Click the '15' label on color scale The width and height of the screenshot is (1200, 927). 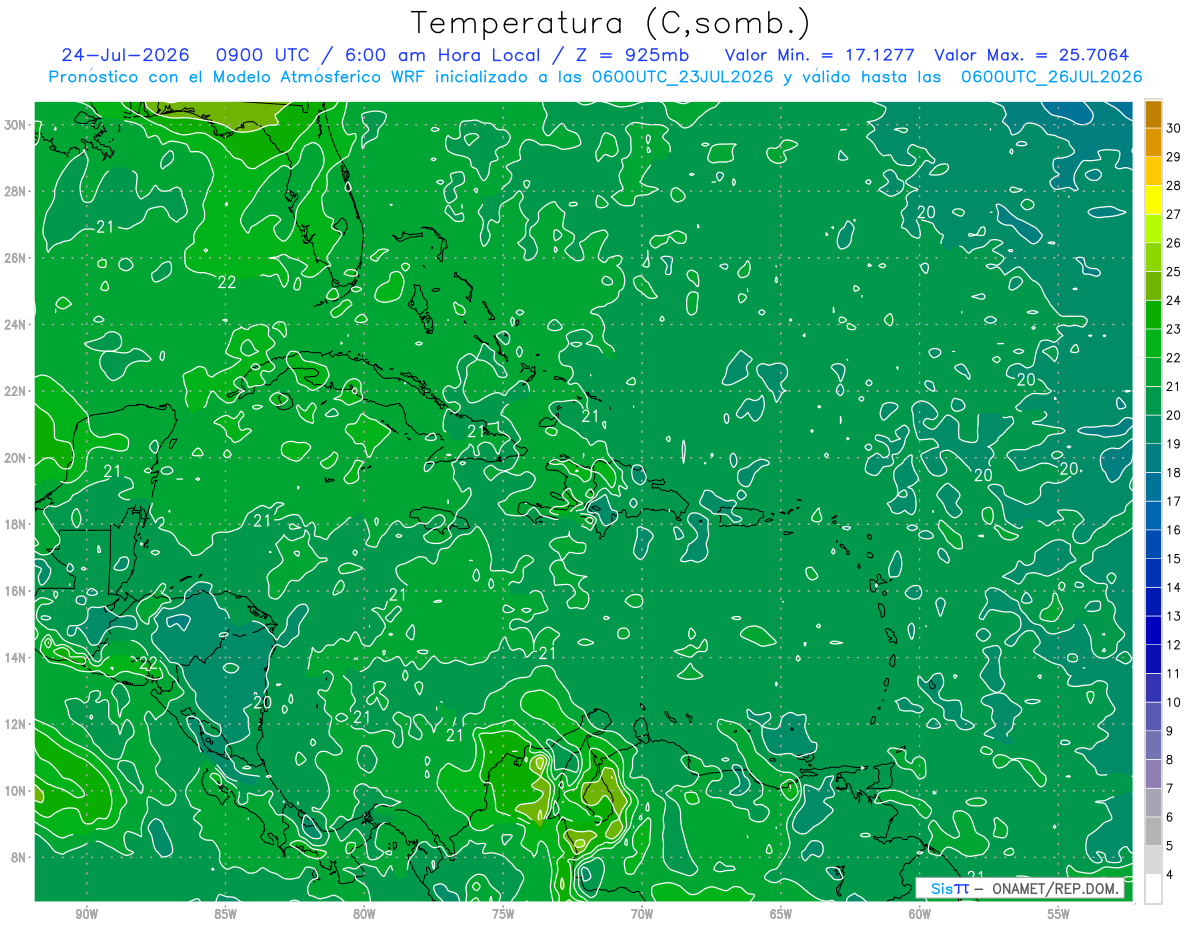(1174, 559)
